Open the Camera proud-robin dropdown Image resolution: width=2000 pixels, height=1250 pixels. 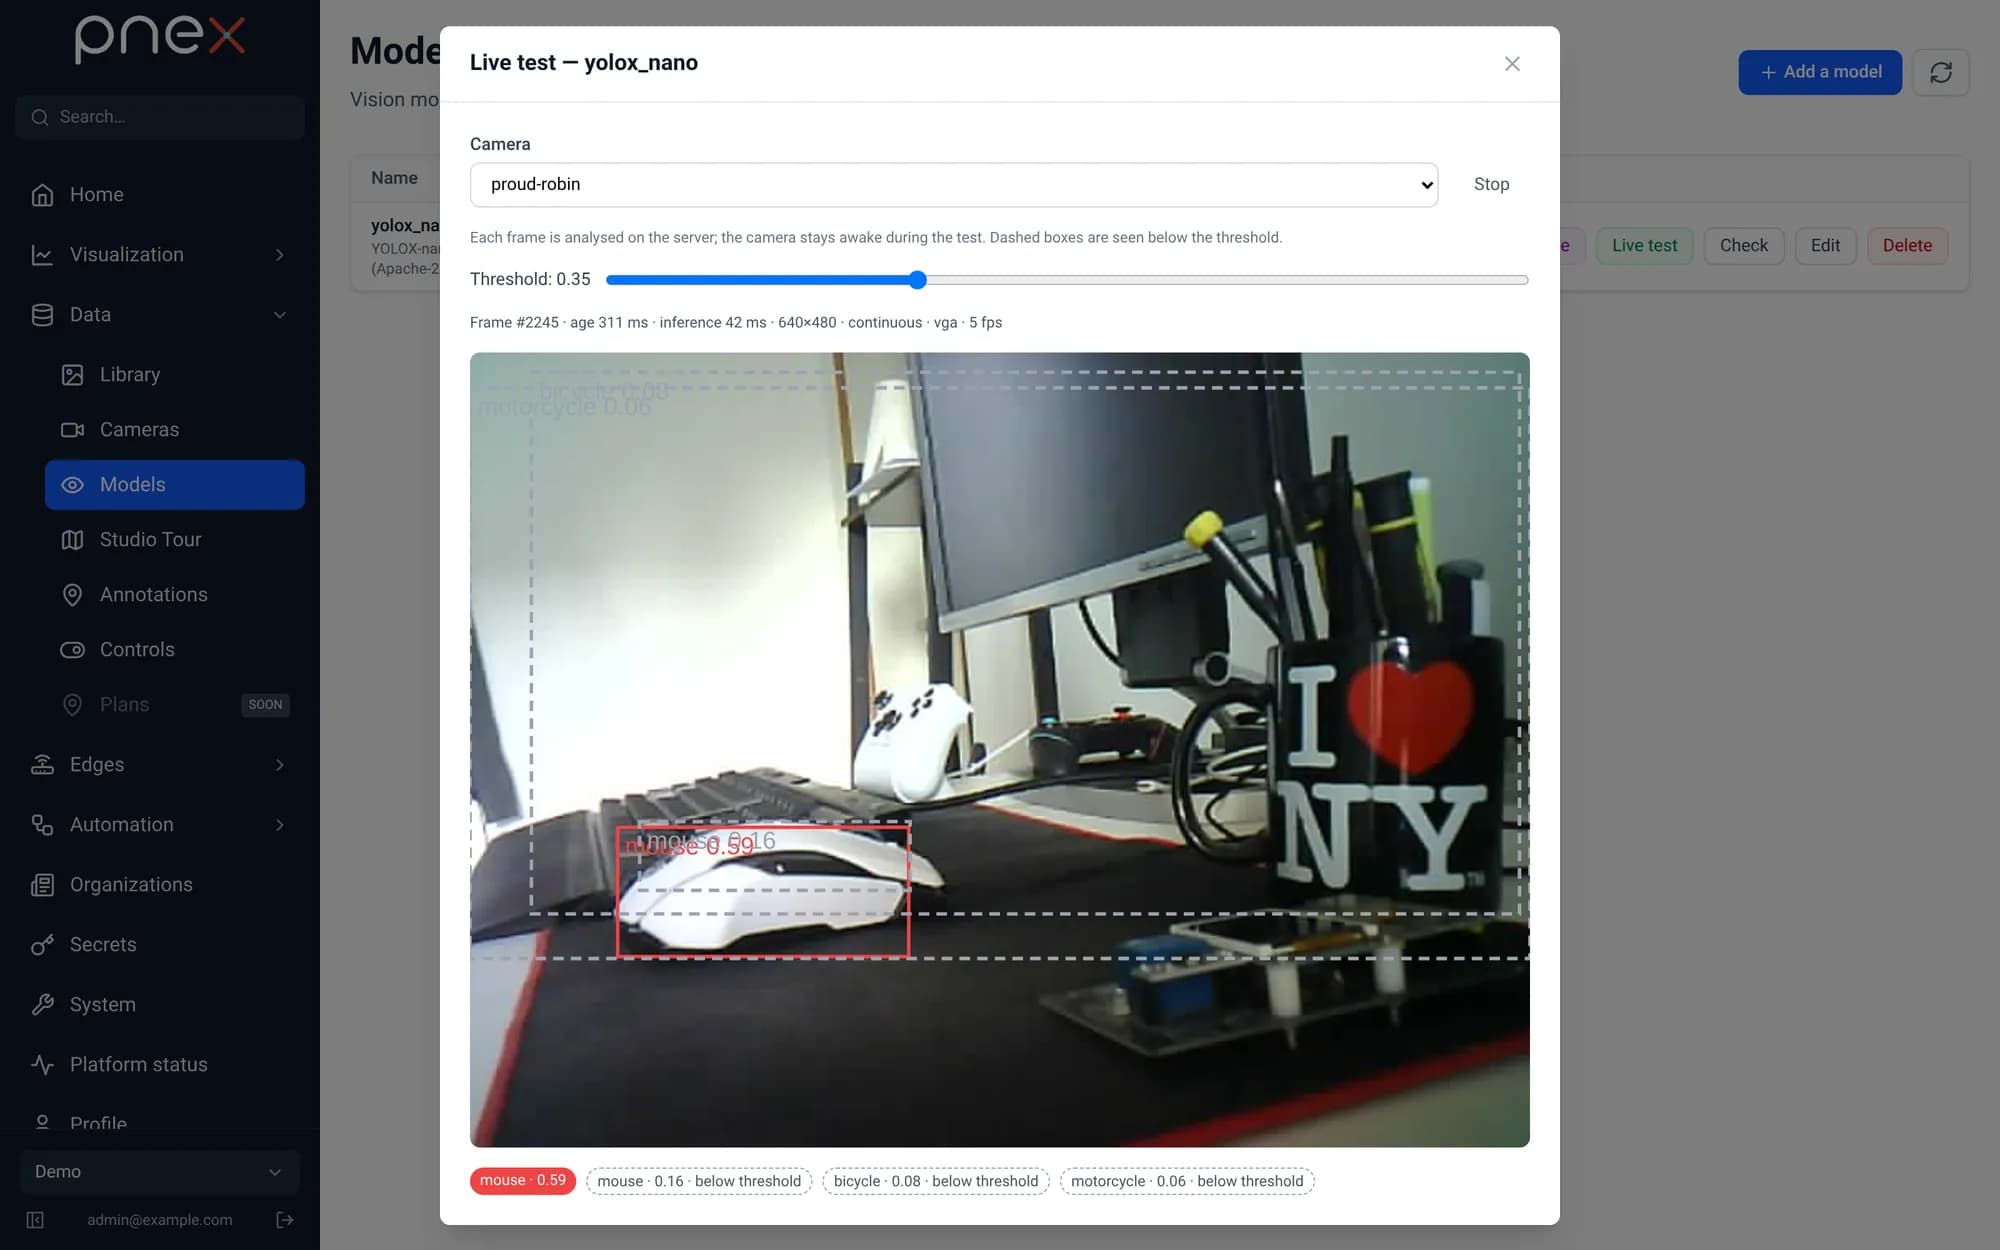click(x=954, y=185)
